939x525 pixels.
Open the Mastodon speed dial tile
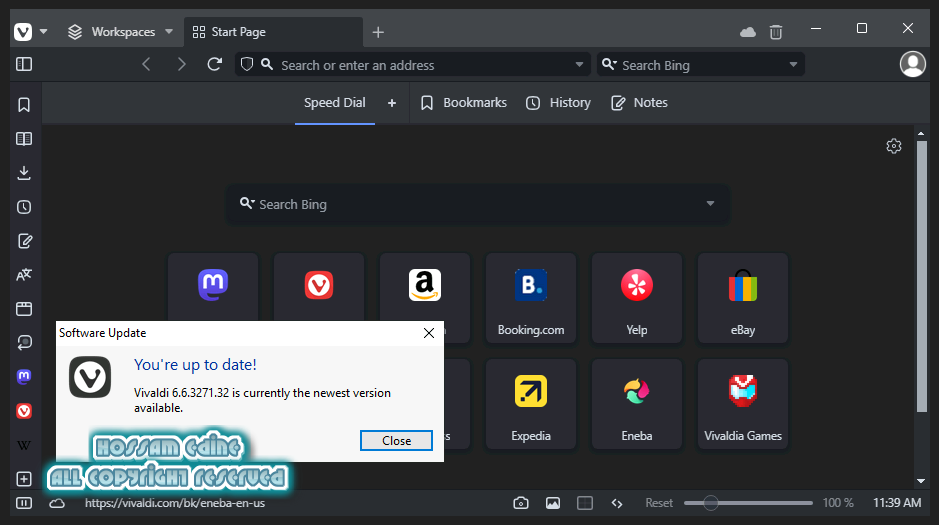(213, 289)
